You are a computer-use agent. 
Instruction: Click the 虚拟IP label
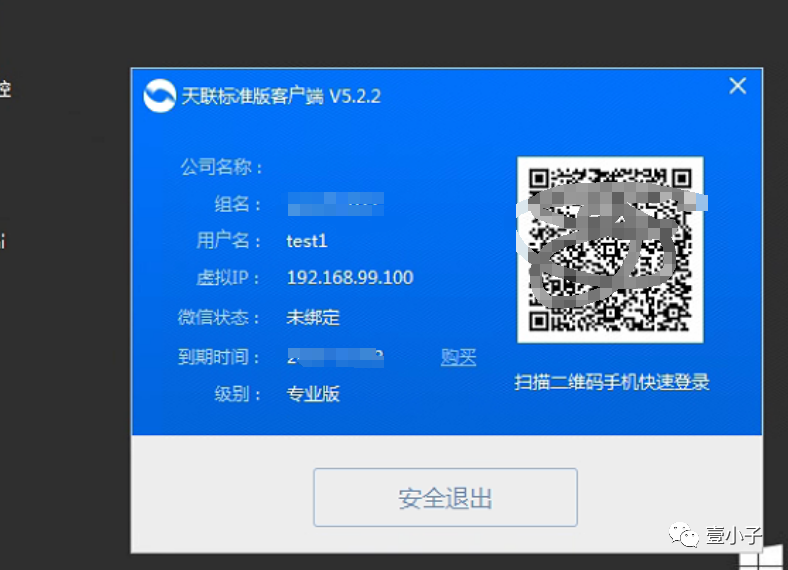(x=228, y=277)
